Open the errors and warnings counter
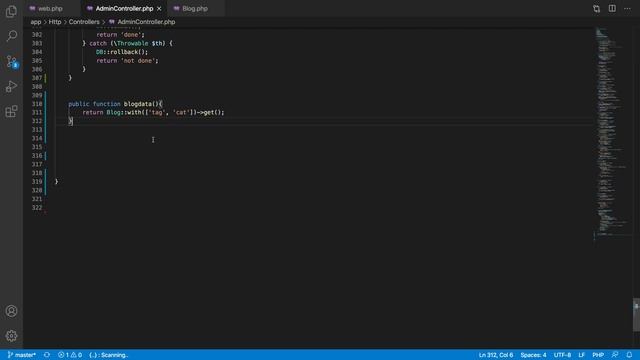This screenshot has width=640, height=360. pyautogui.click(x=69, y=355)
